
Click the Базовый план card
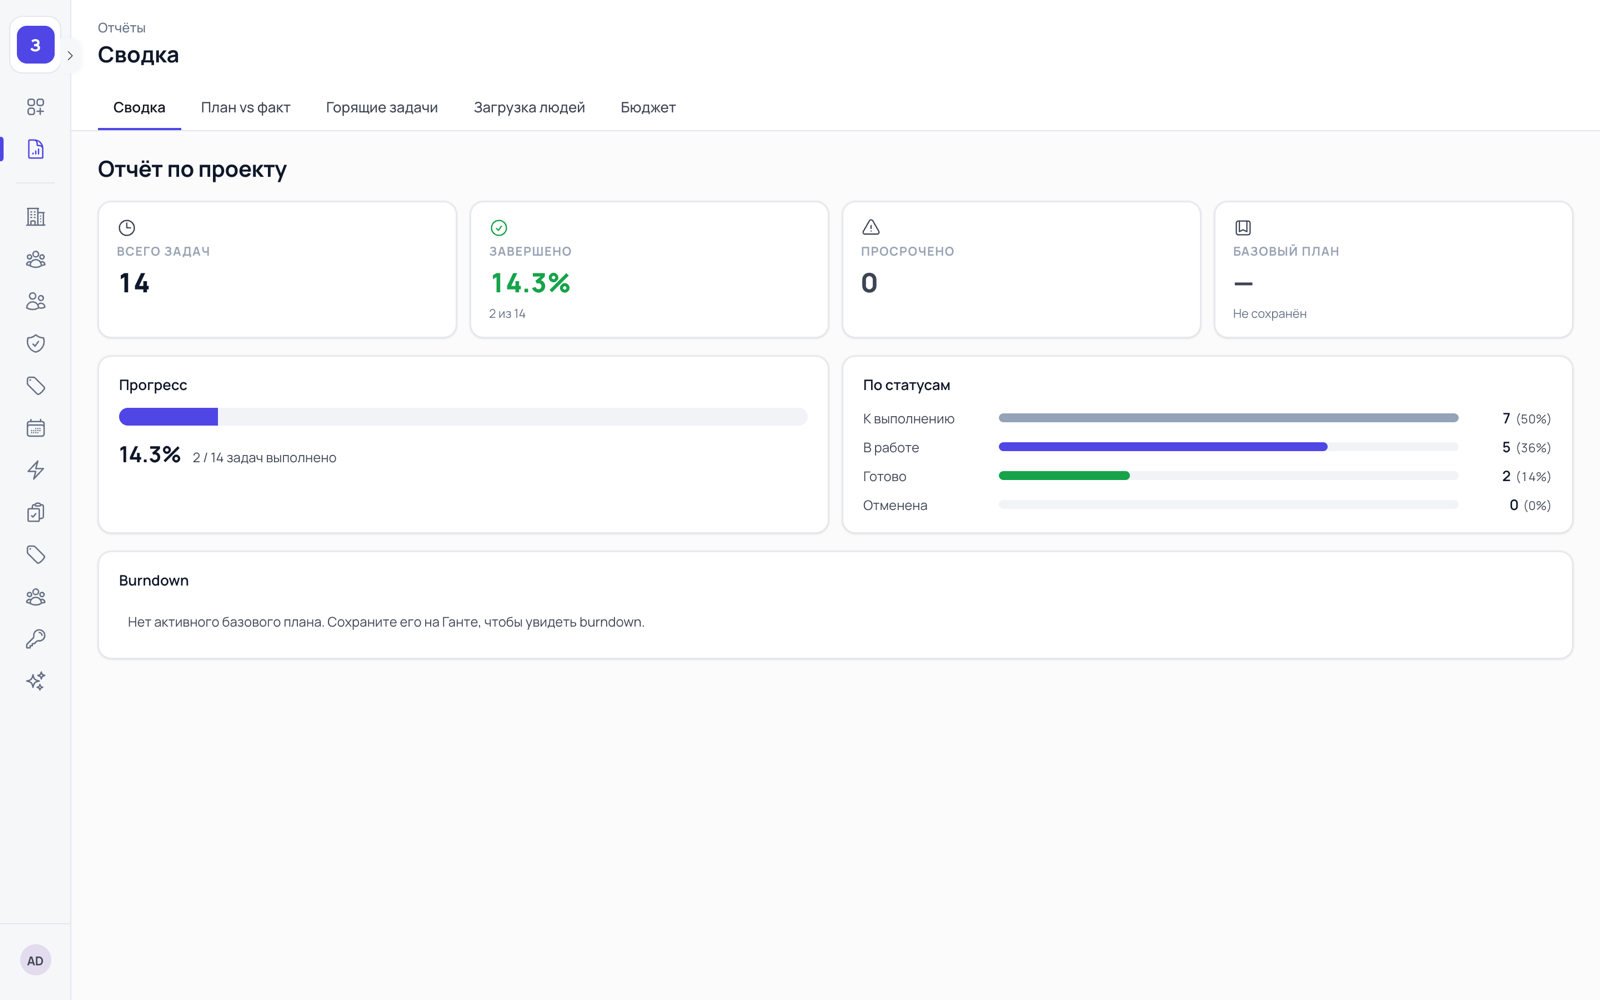(x=1393, y=270)
